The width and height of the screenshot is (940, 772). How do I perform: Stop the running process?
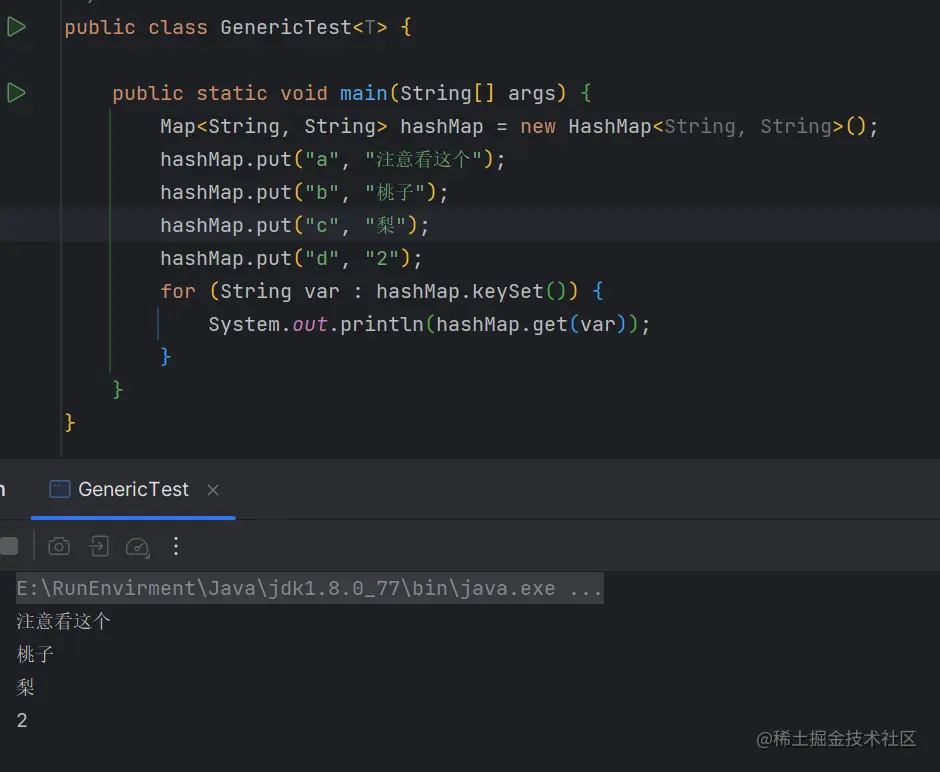tap(9, 546)
